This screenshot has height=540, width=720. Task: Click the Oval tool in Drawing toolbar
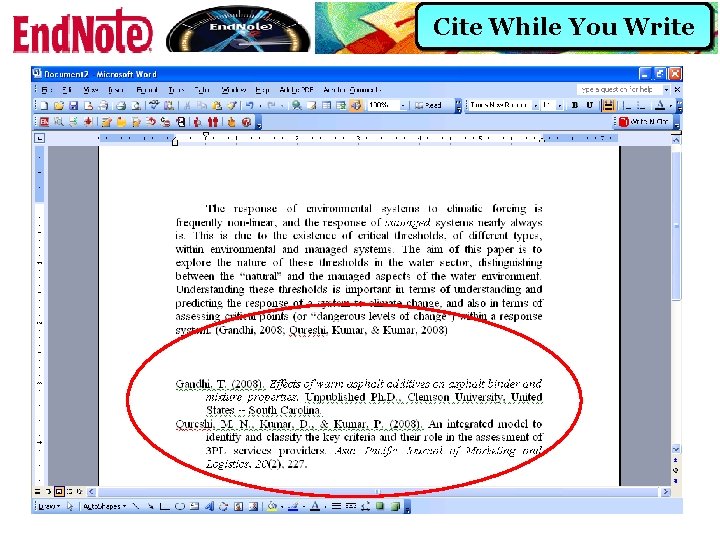point(180,506)
